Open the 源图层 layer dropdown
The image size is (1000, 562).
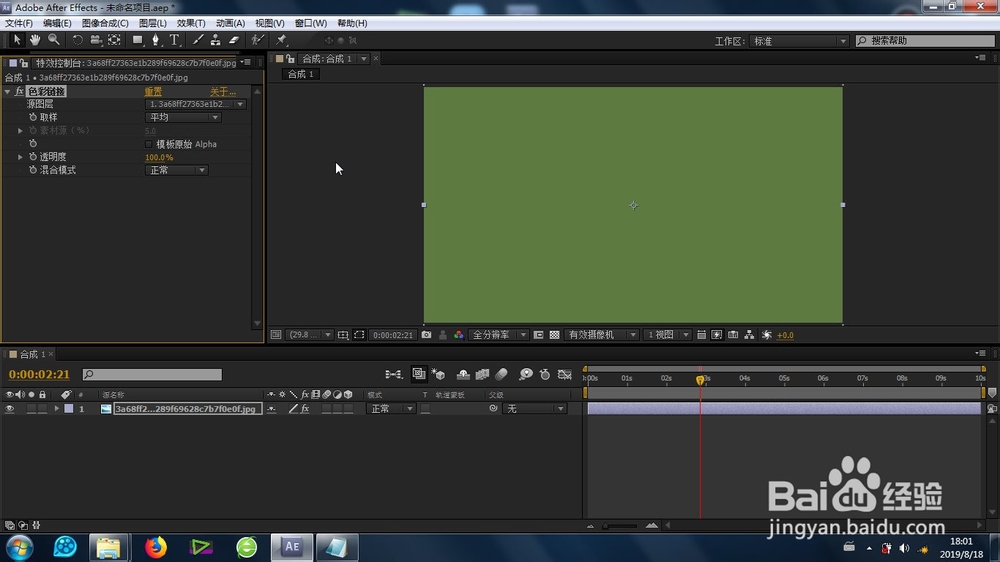[195, 104]
